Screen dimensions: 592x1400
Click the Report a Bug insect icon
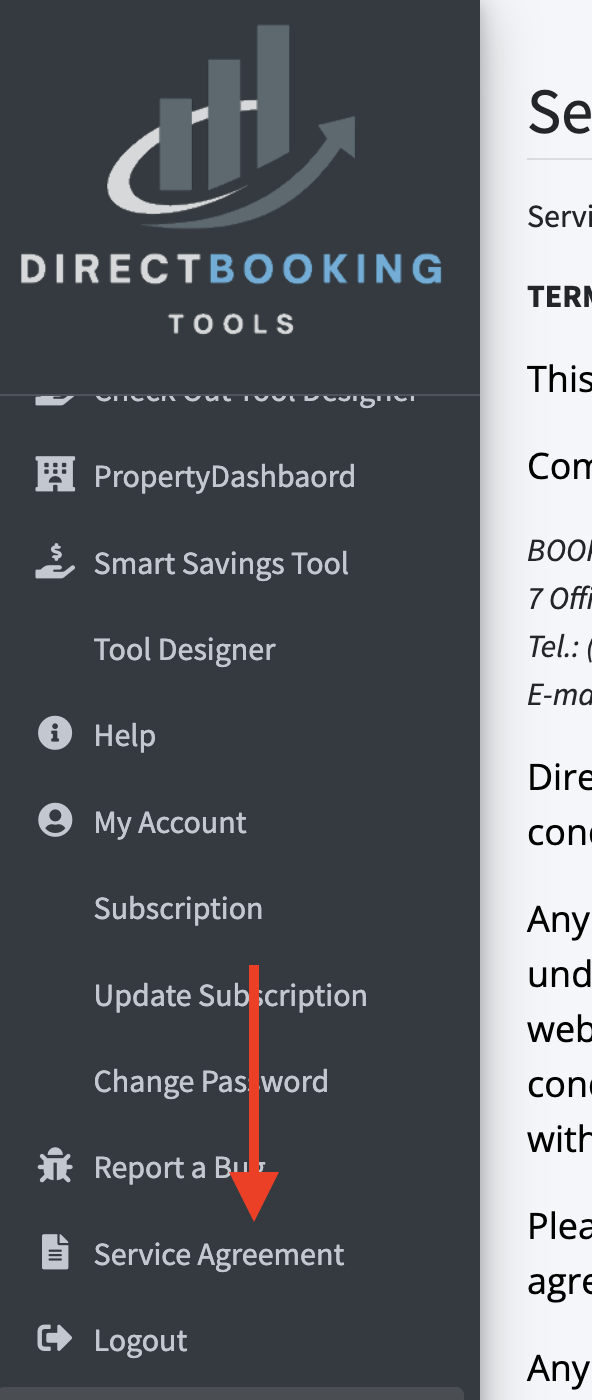[53, 1166]
